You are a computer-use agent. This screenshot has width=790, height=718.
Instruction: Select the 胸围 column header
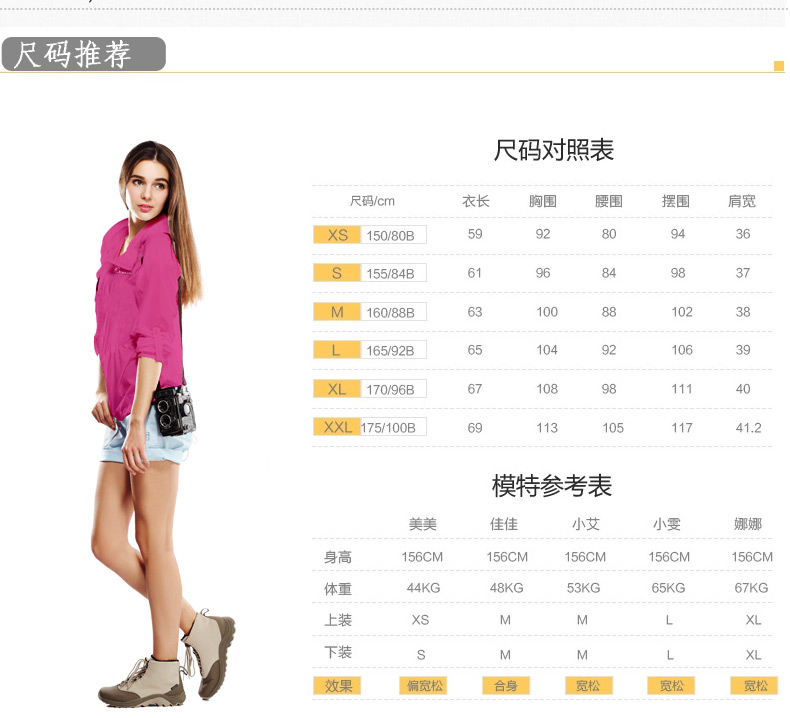[542, 201]
